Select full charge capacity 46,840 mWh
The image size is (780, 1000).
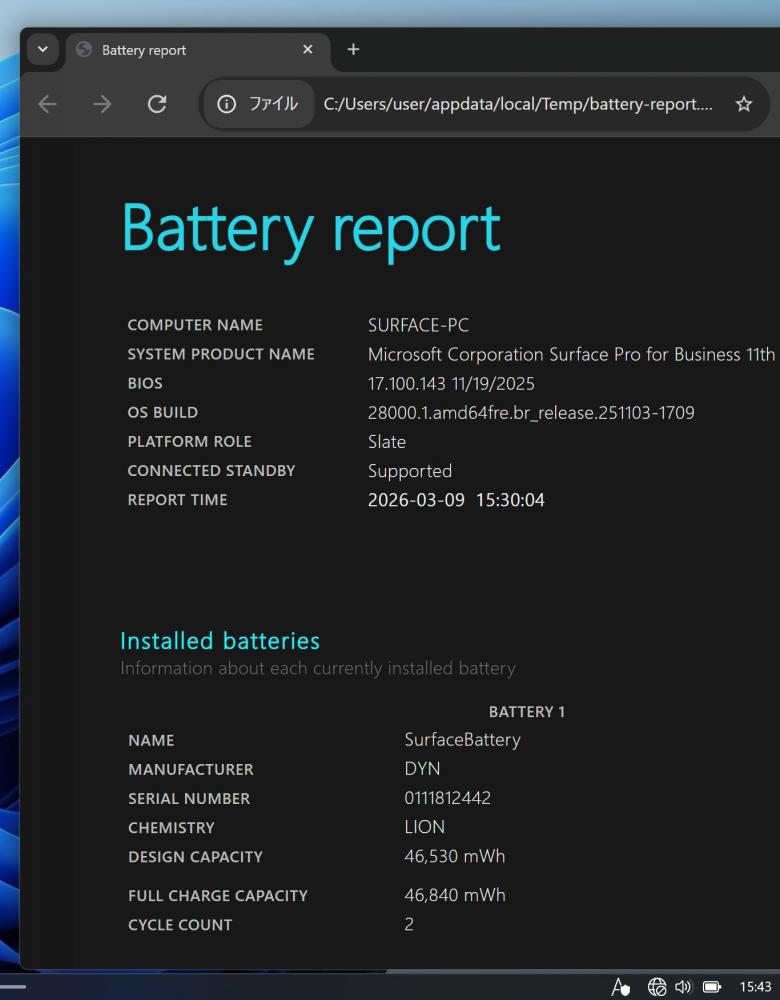click(x=455, y=895)
